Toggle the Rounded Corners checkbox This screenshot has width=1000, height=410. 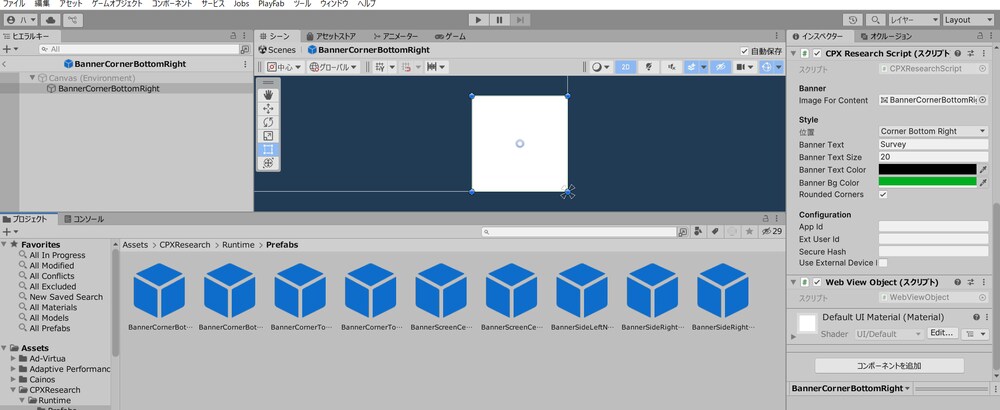(x=883, y=194)
